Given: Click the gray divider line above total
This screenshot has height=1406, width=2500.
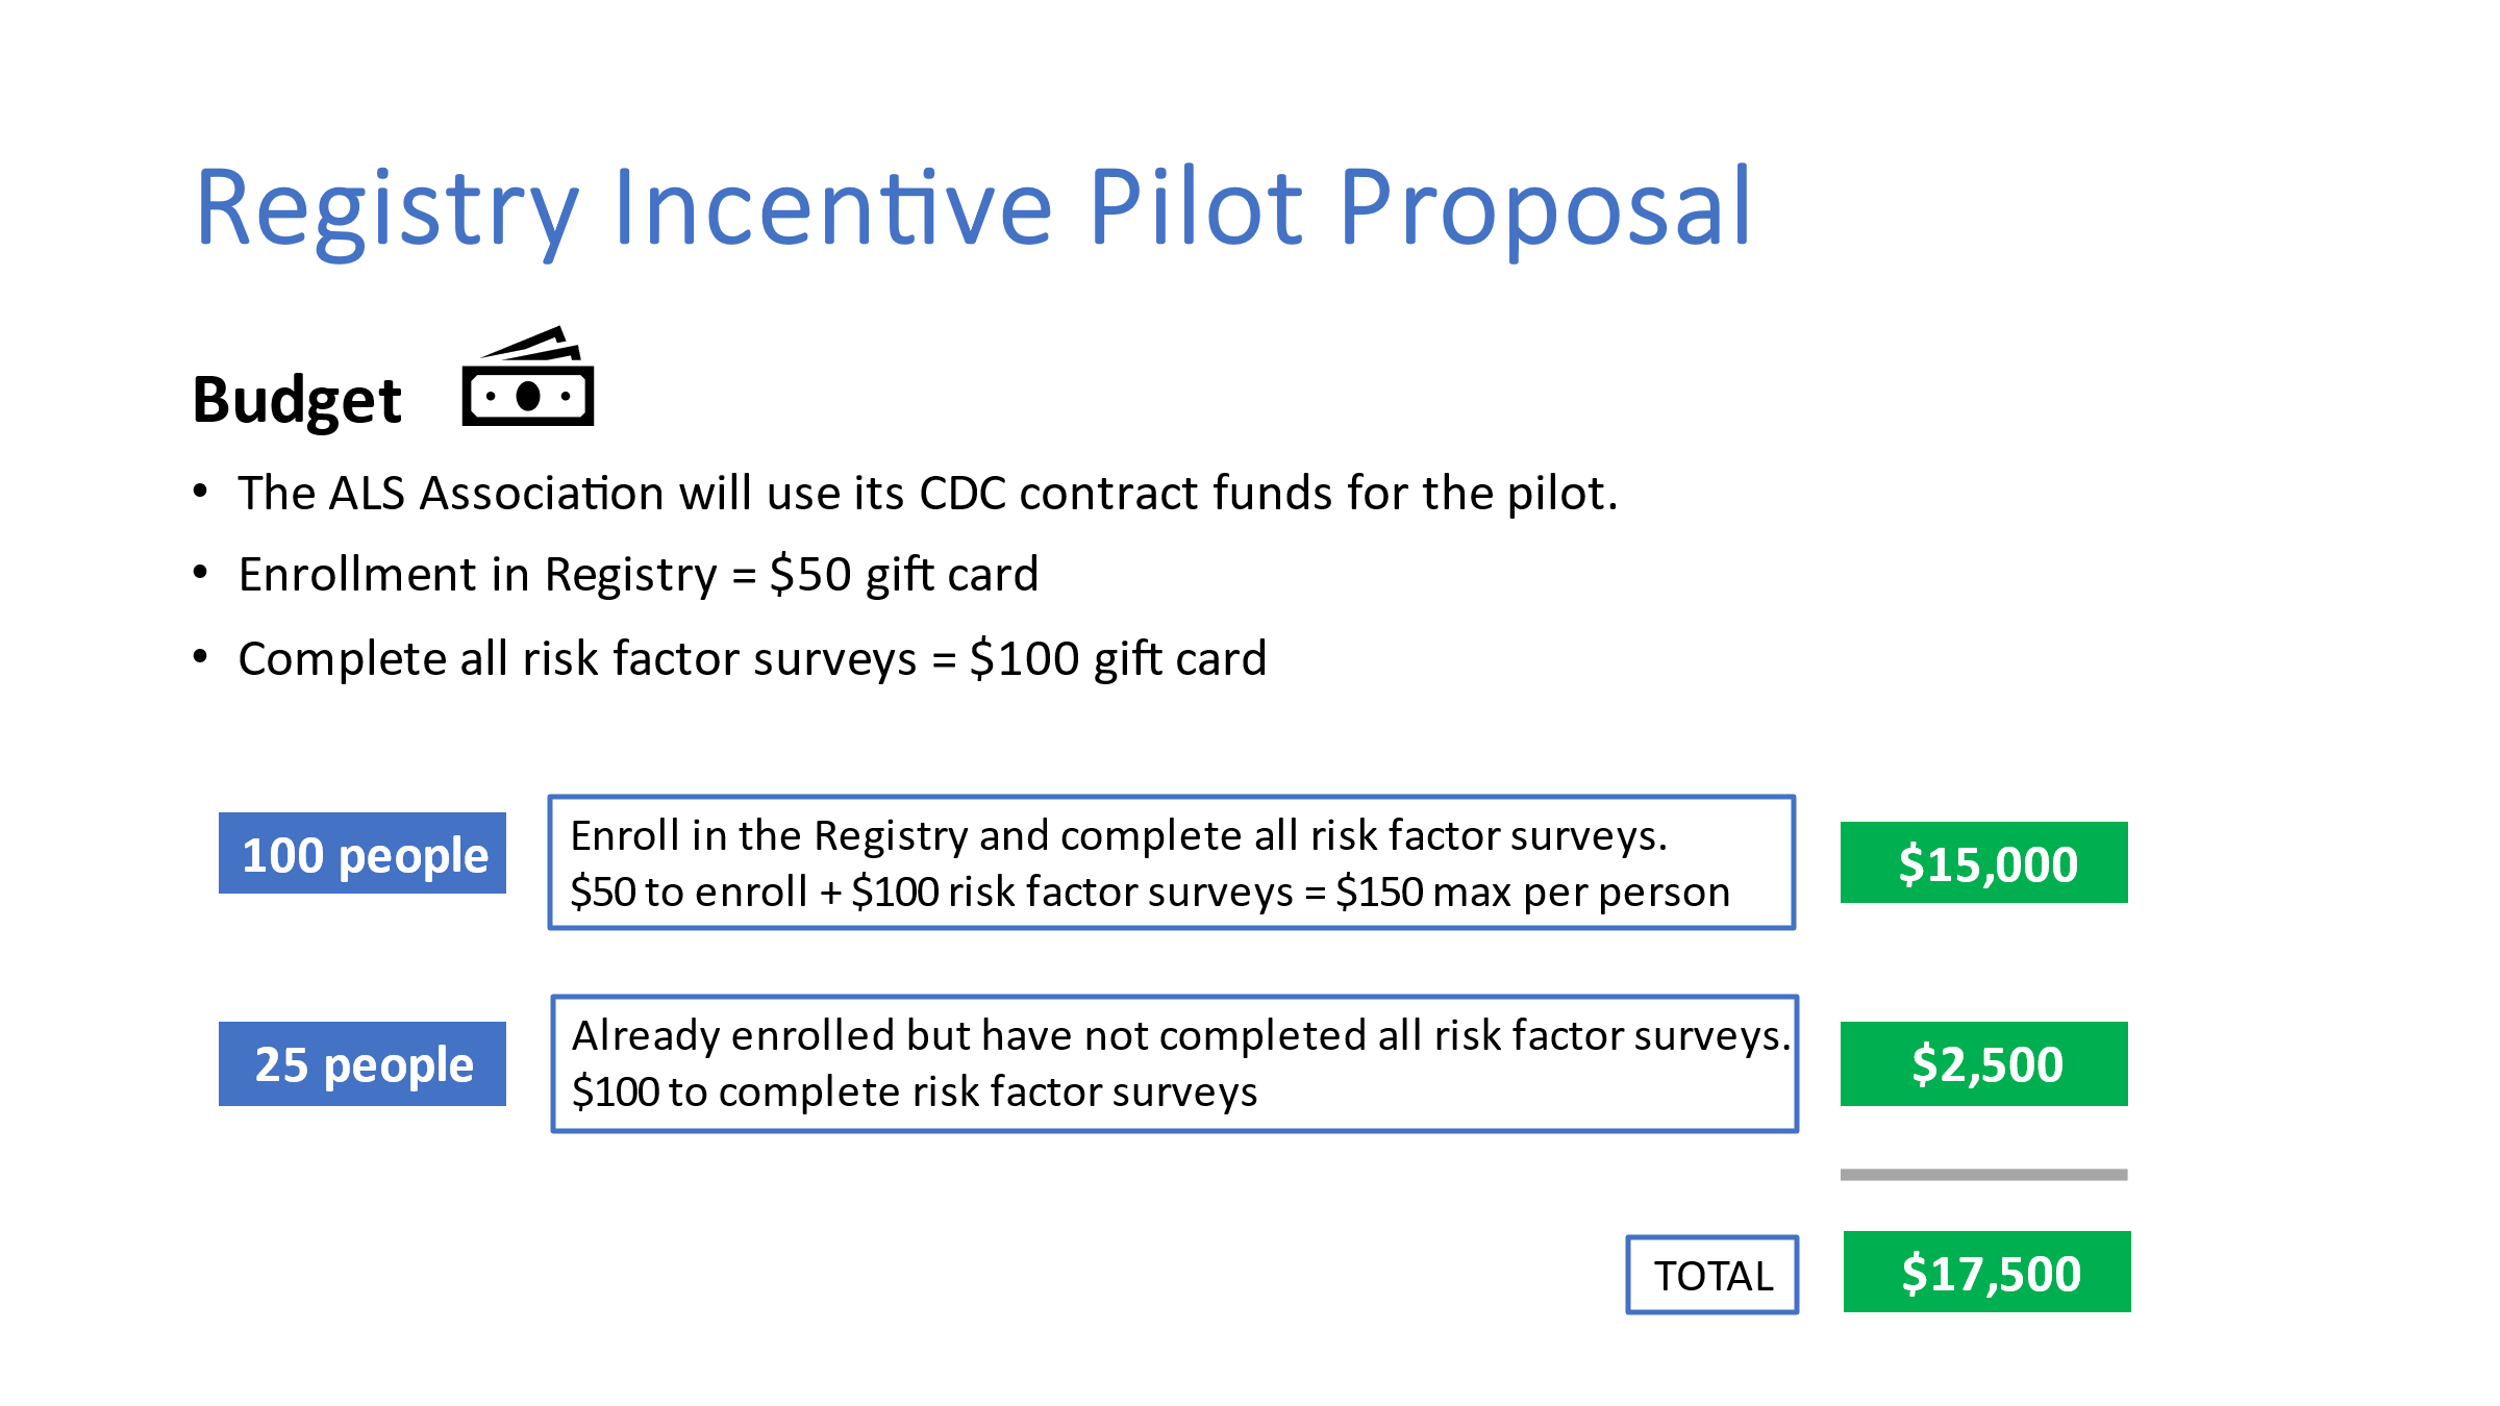Looking at the screenshot, I should [x=1983, y=1175].
